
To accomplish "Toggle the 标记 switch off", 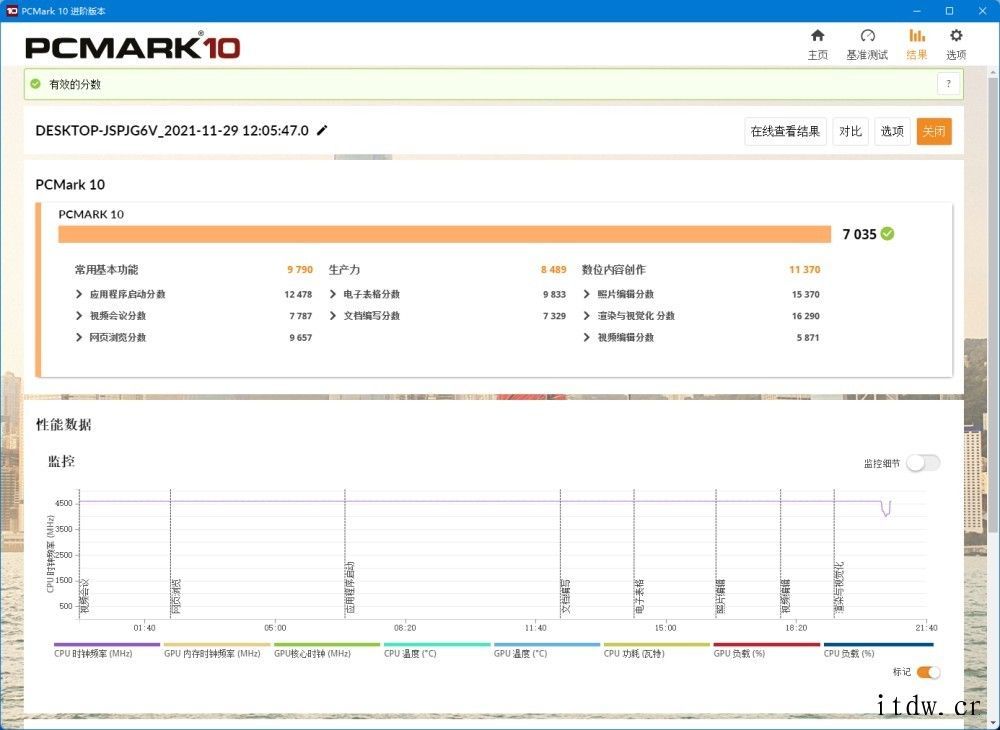I will tap(928, 672).
